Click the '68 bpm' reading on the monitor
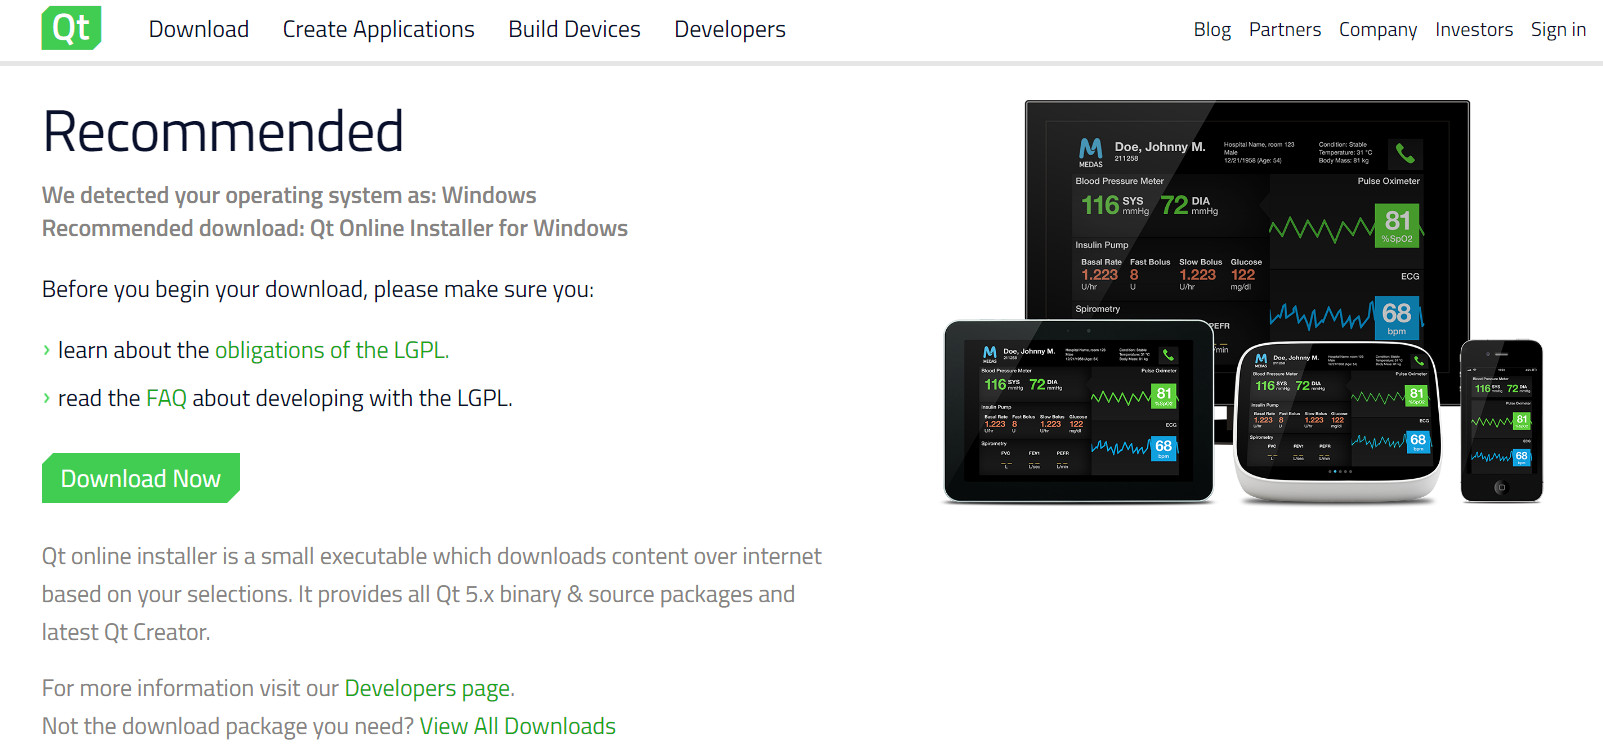The height and width of the screenshot is (747, 1603). point(1397,318)
